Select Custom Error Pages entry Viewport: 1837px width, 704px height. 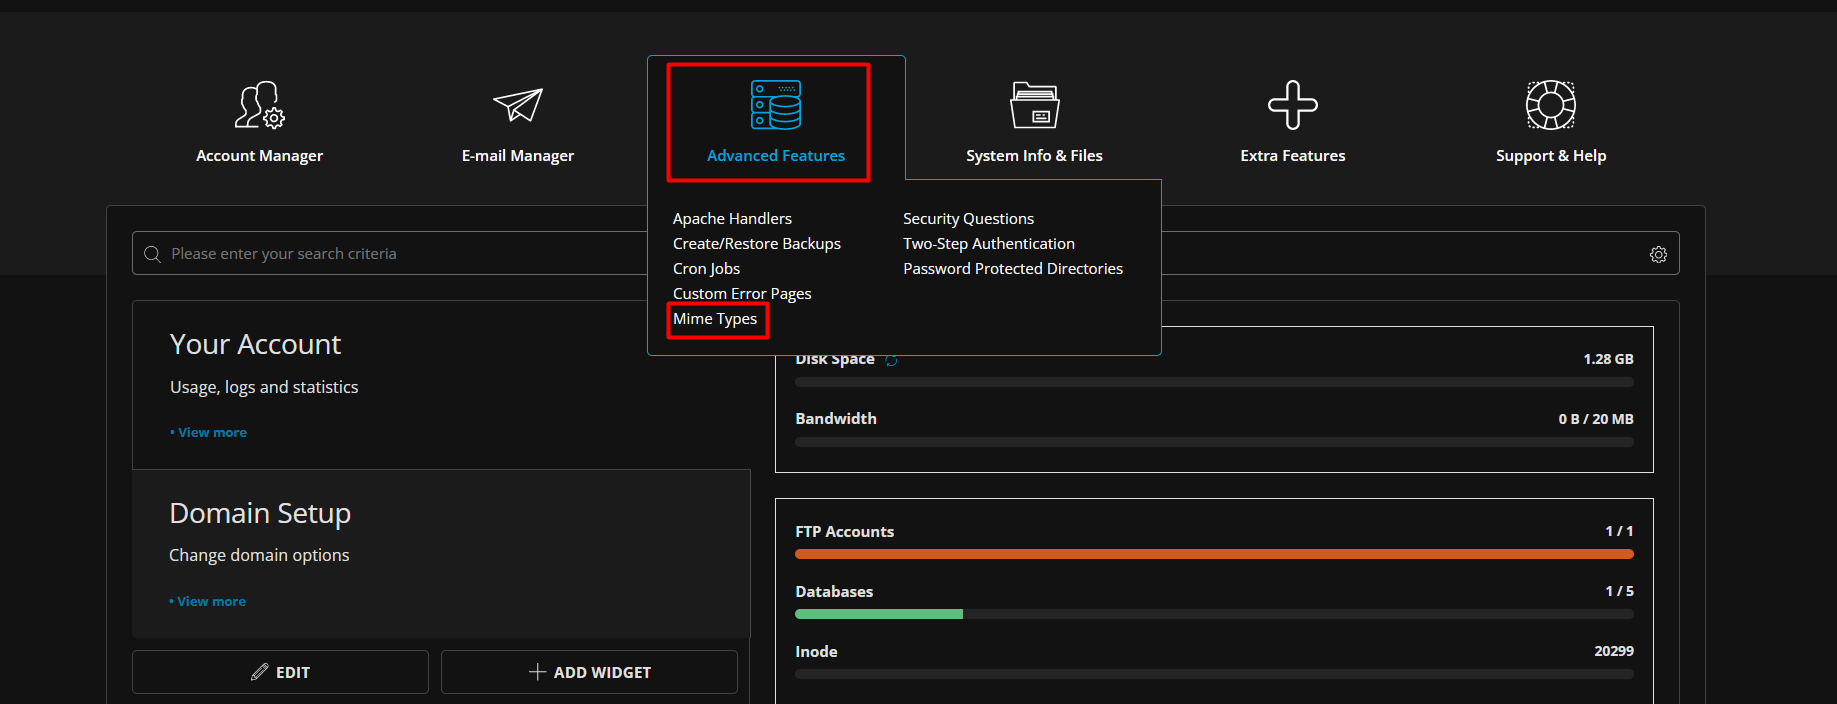pos(742,294)
